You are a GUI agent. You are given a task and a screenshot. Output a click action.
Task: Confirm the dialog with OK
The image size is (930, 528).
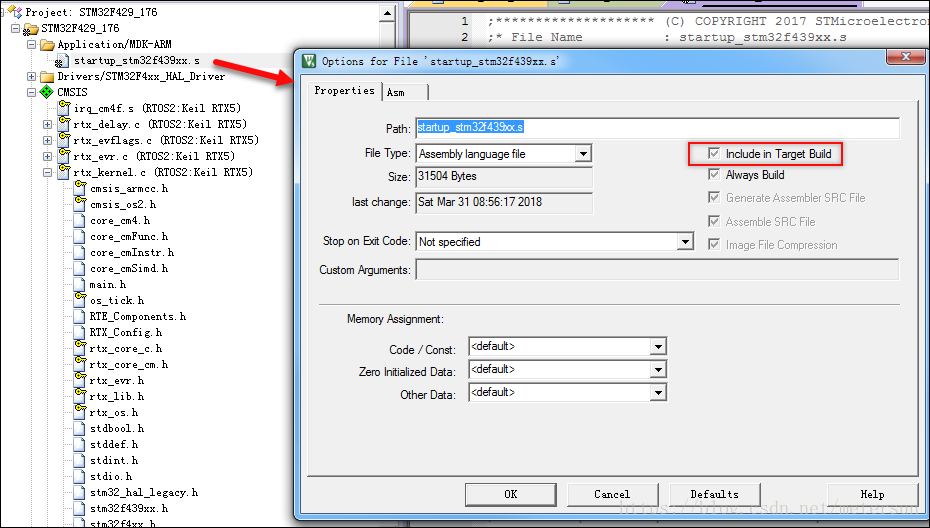coord(511,494)
